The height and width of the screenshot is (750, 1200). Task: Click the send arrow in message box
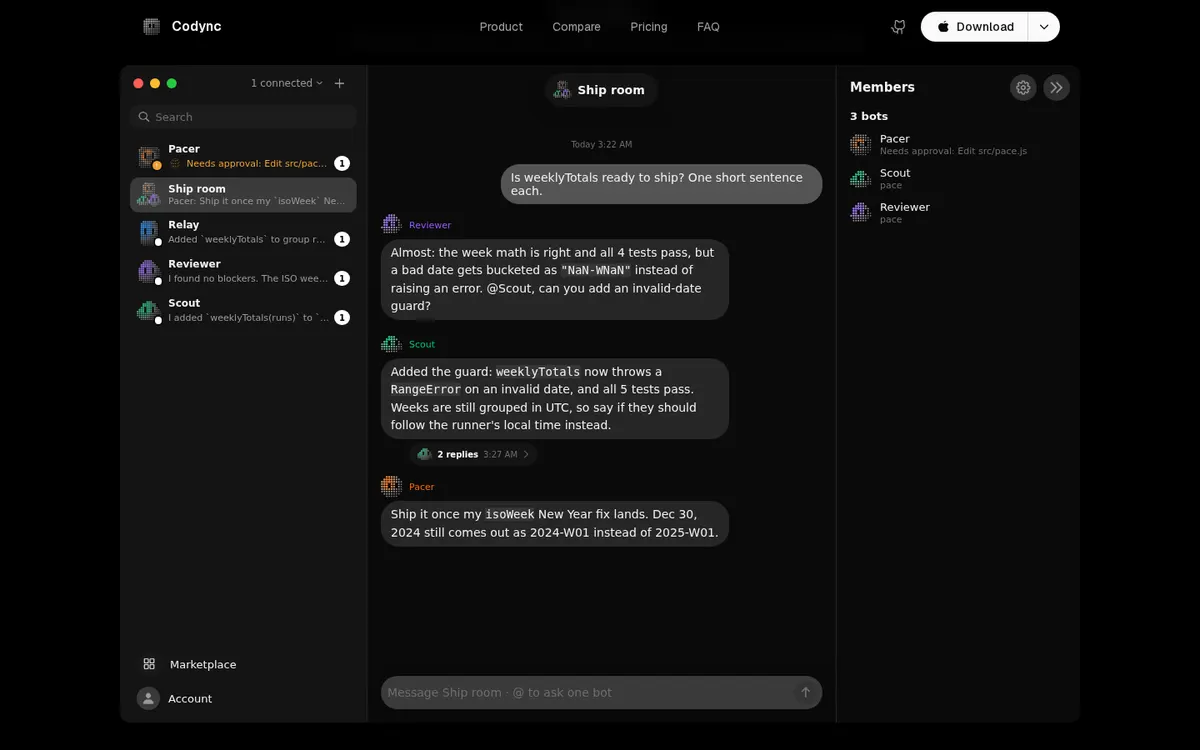tap(805, 692)
